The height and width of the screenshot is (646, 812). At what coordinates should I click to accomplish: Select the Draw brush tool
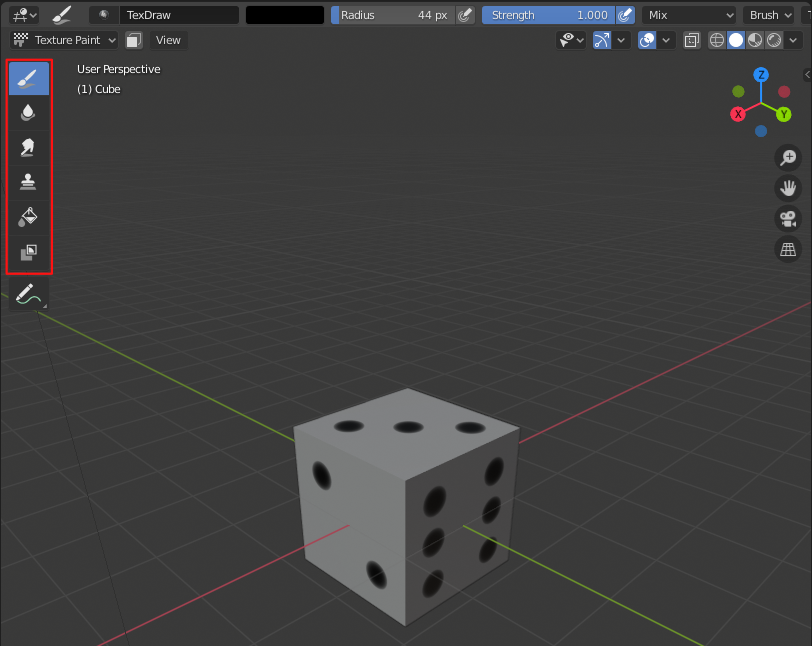coord(29,79)
